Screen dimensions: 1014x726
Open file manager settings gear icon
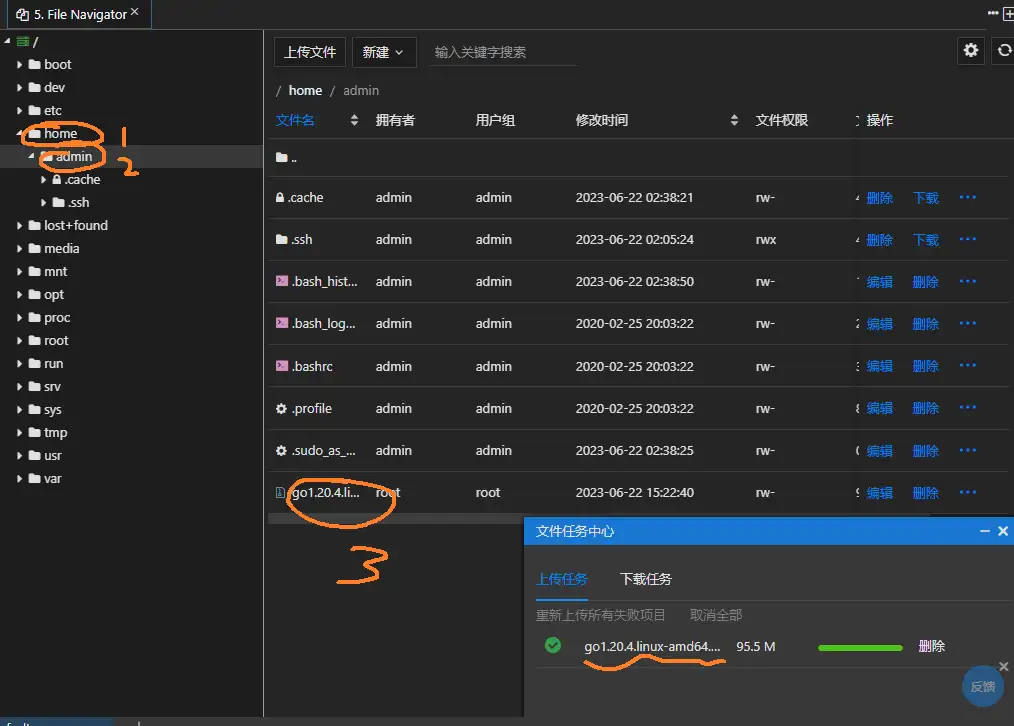coord(970,50)
